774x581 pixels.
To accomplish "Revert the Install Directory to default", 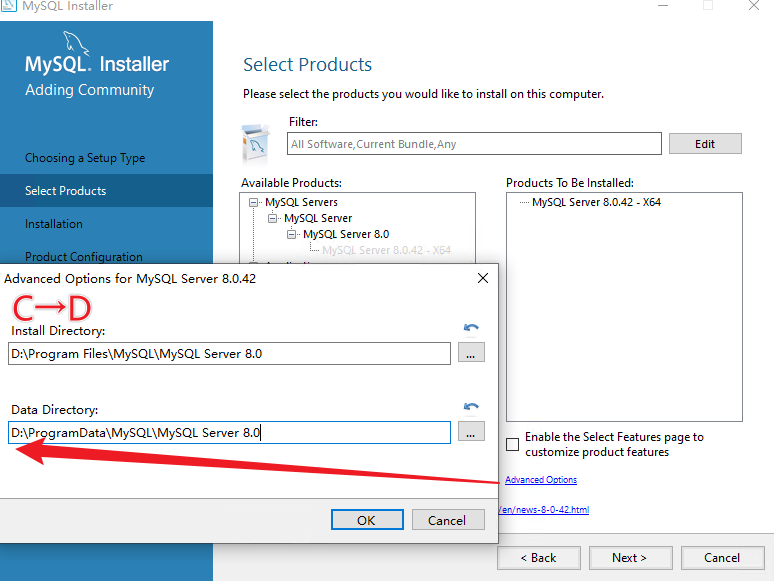I will (x=471, y=328).
